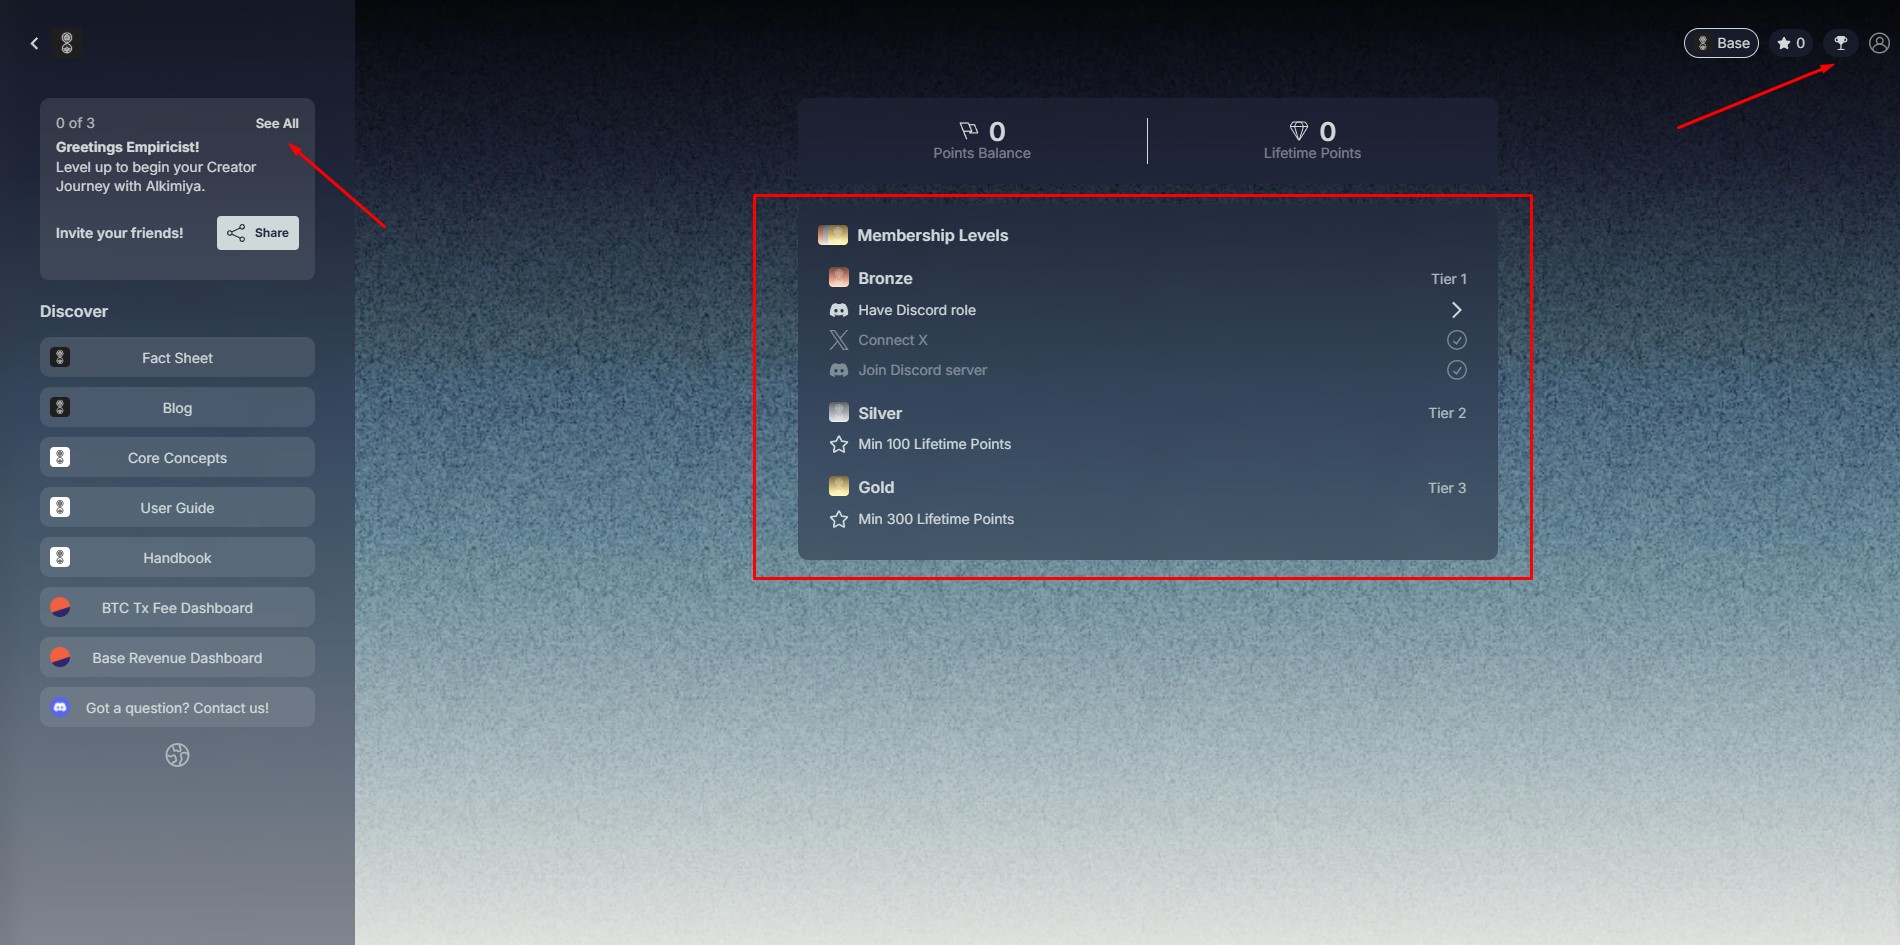
Task: Open the Base network selector
Action: (x=1721, y=43)
